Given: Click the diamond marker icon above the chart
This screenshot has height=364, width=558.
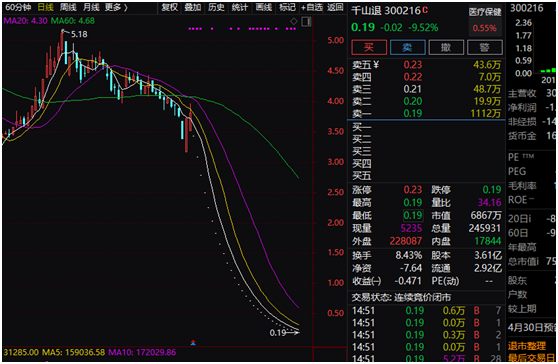Looking at the screenshot, I should point(294,21).
